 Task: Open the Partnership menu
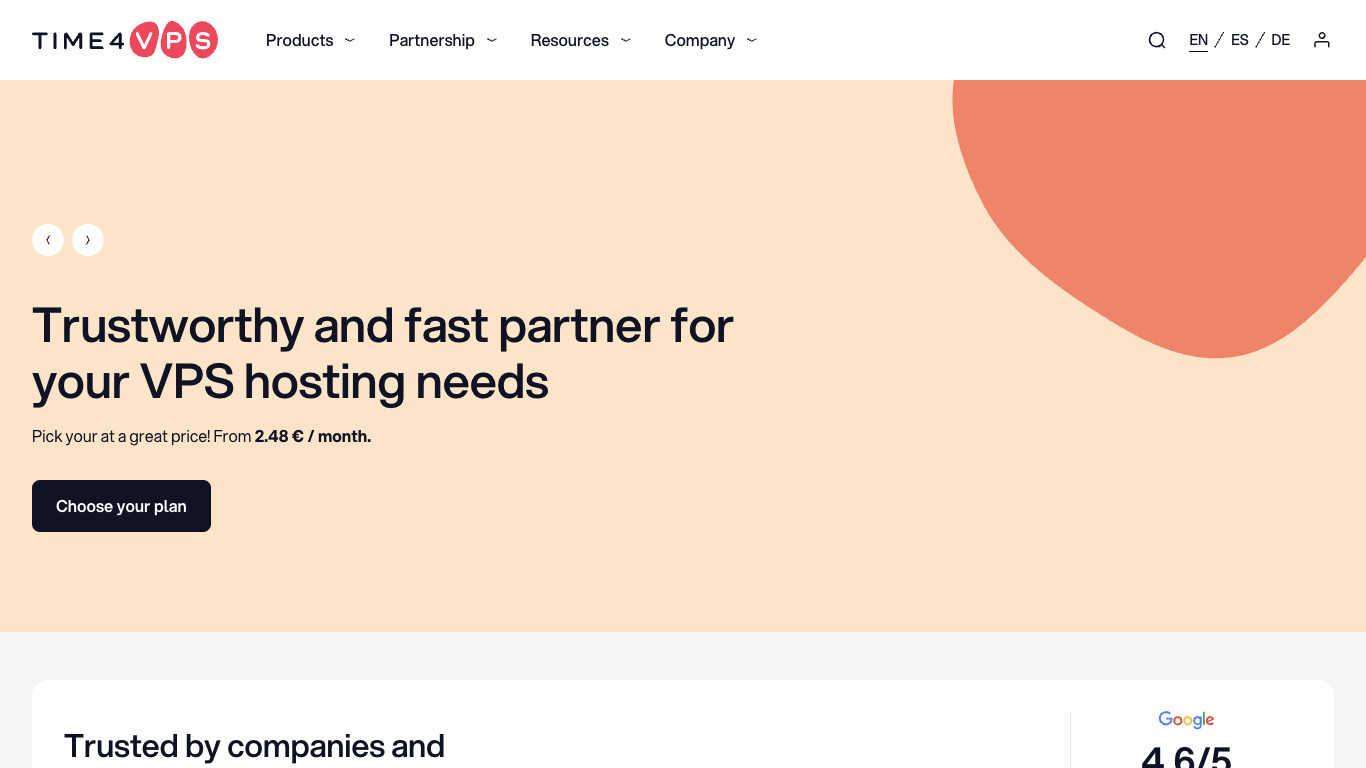(x=431, y=40)
